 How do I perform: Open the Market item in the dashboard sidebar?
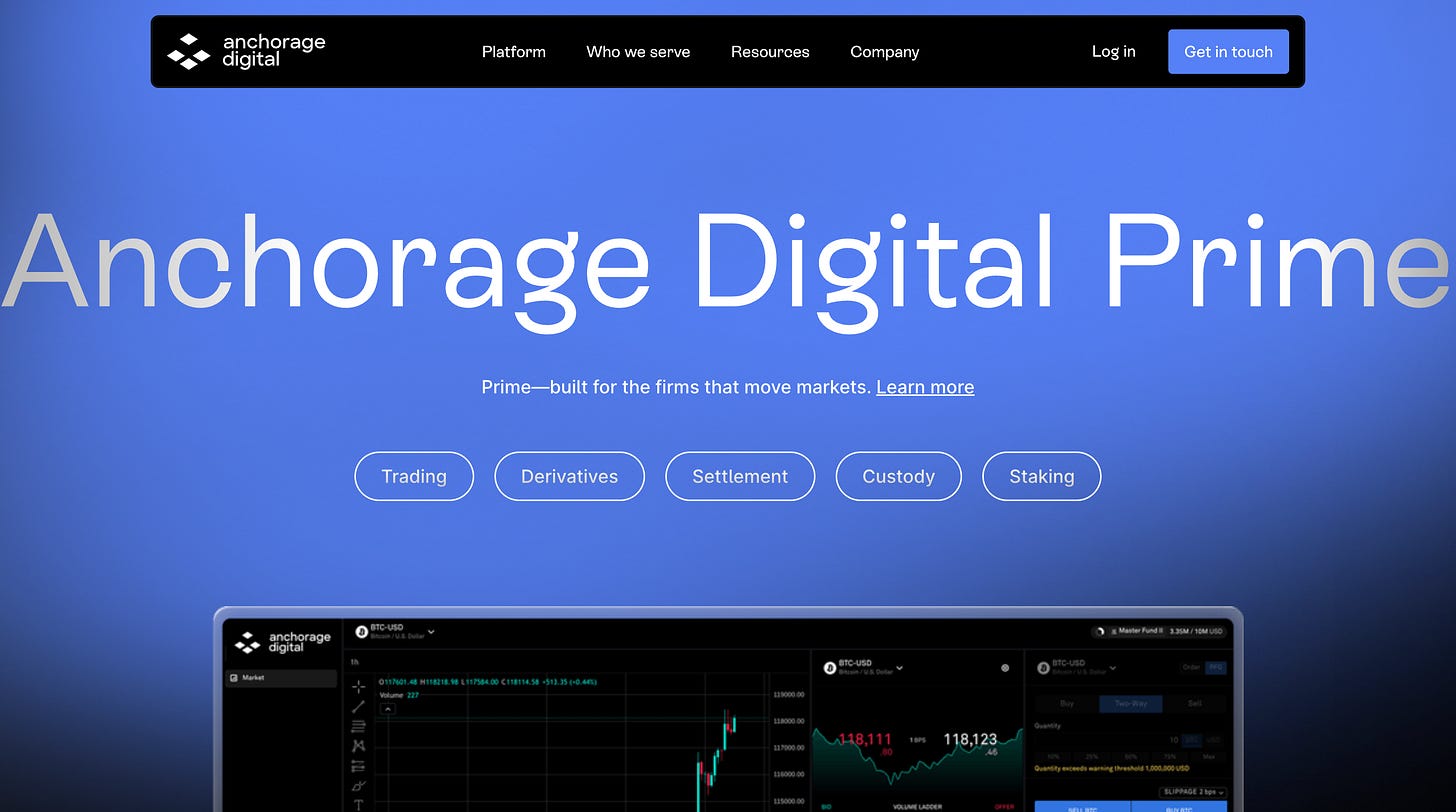click(x=280, y=678)
